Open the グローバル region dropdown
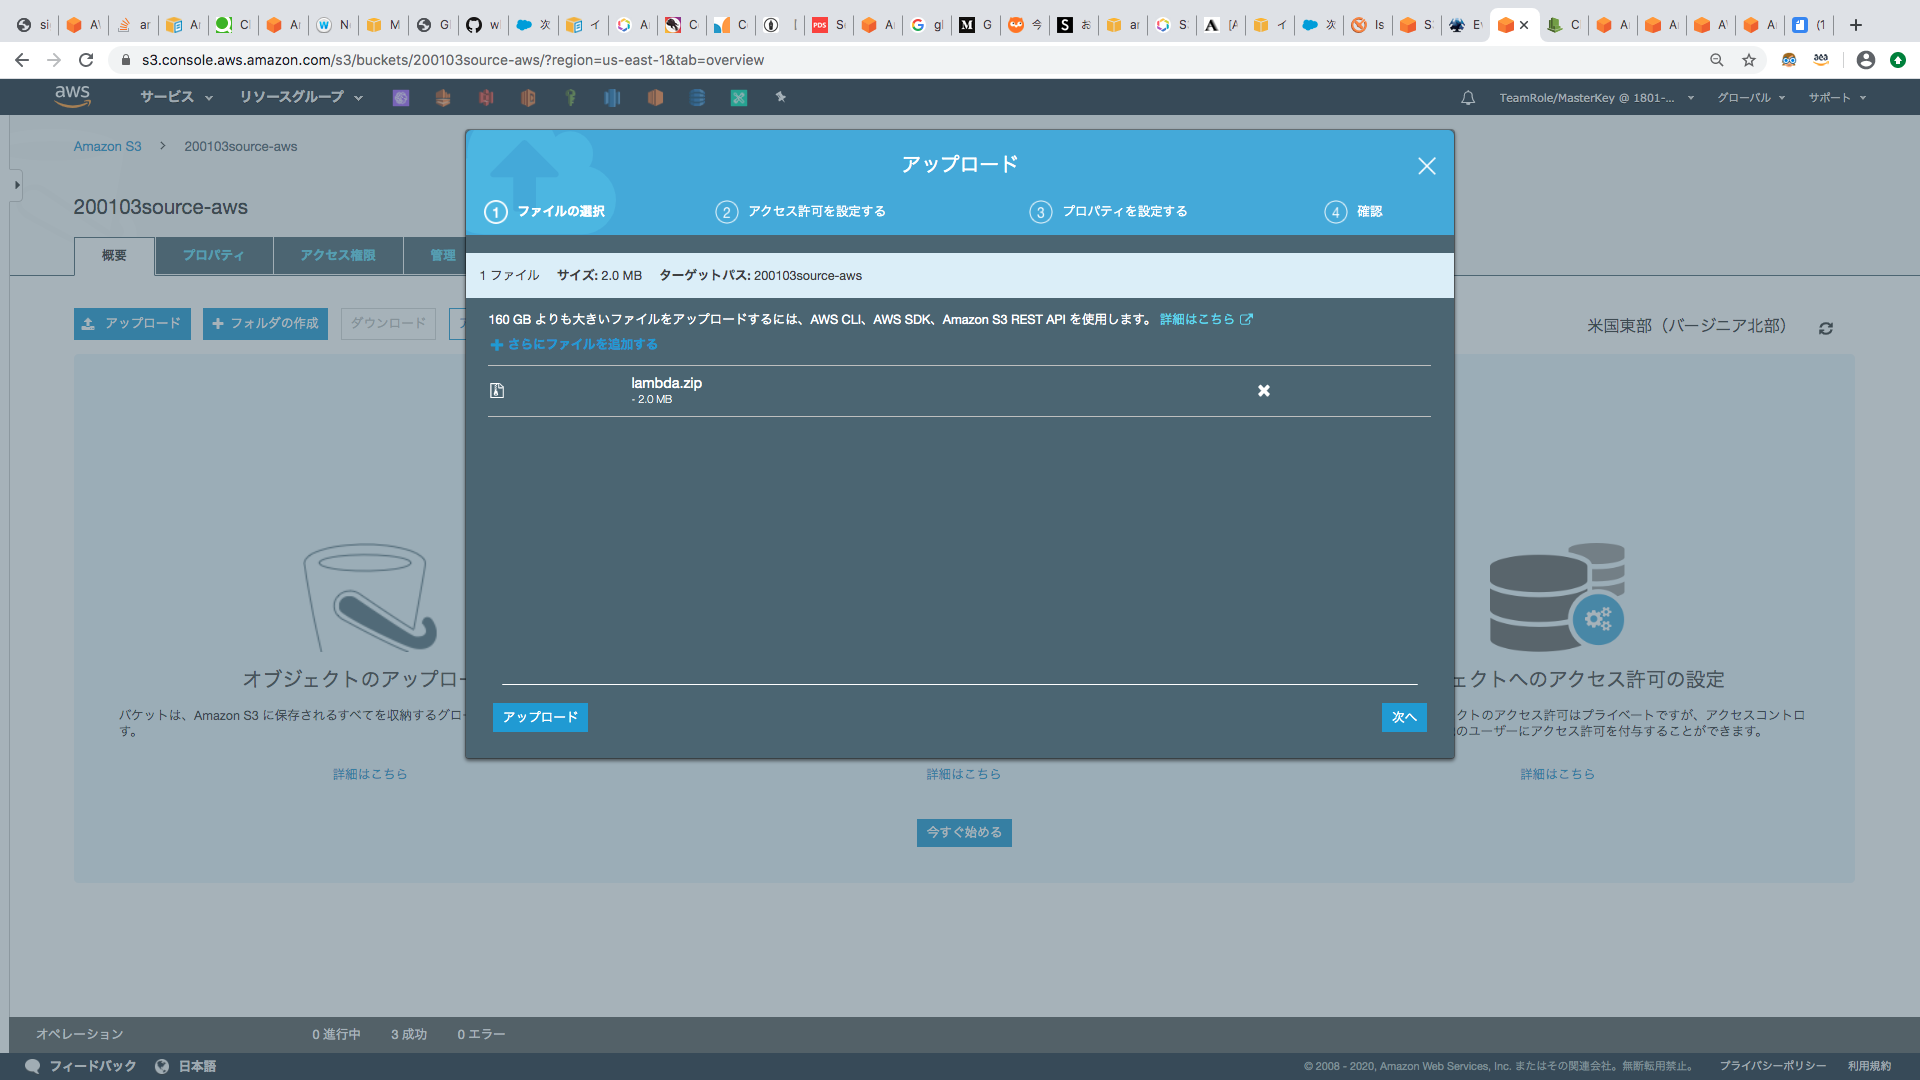The width and height of the screenshot is (1920, 1080). pos(1751,98)
